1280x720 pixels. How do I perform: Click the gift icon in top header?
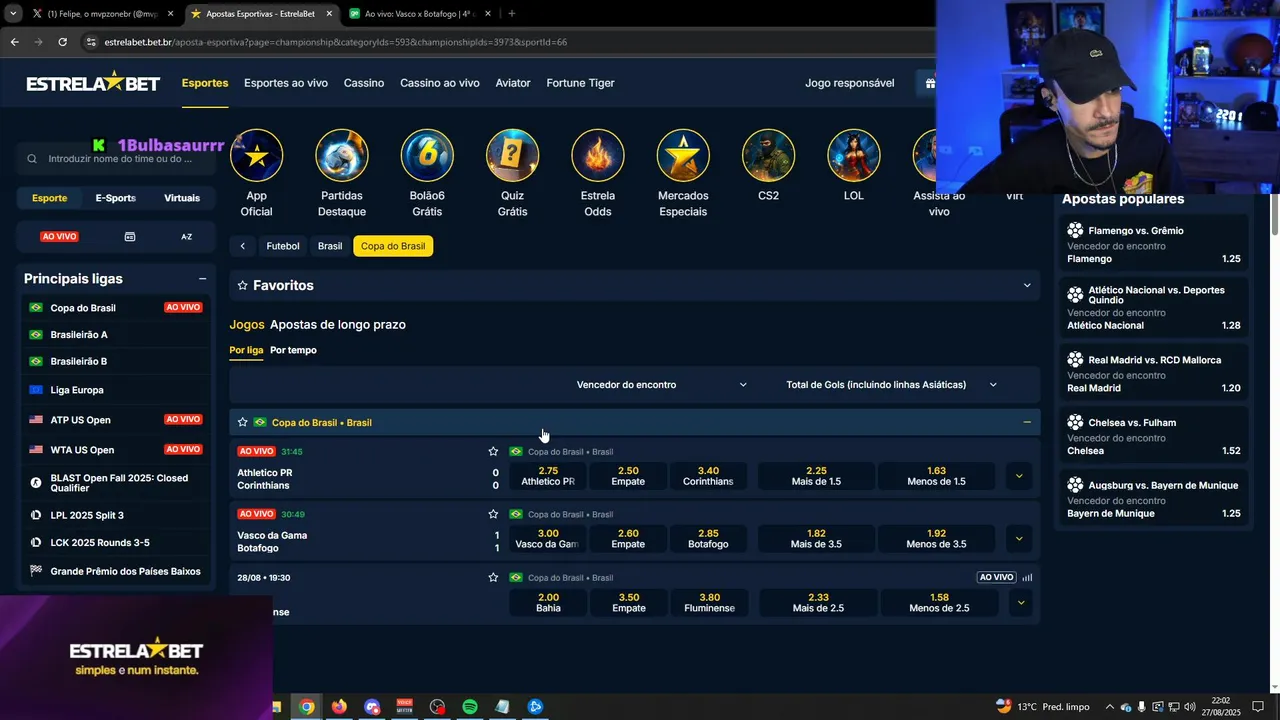pyautogui.click(x=930, y=83)
